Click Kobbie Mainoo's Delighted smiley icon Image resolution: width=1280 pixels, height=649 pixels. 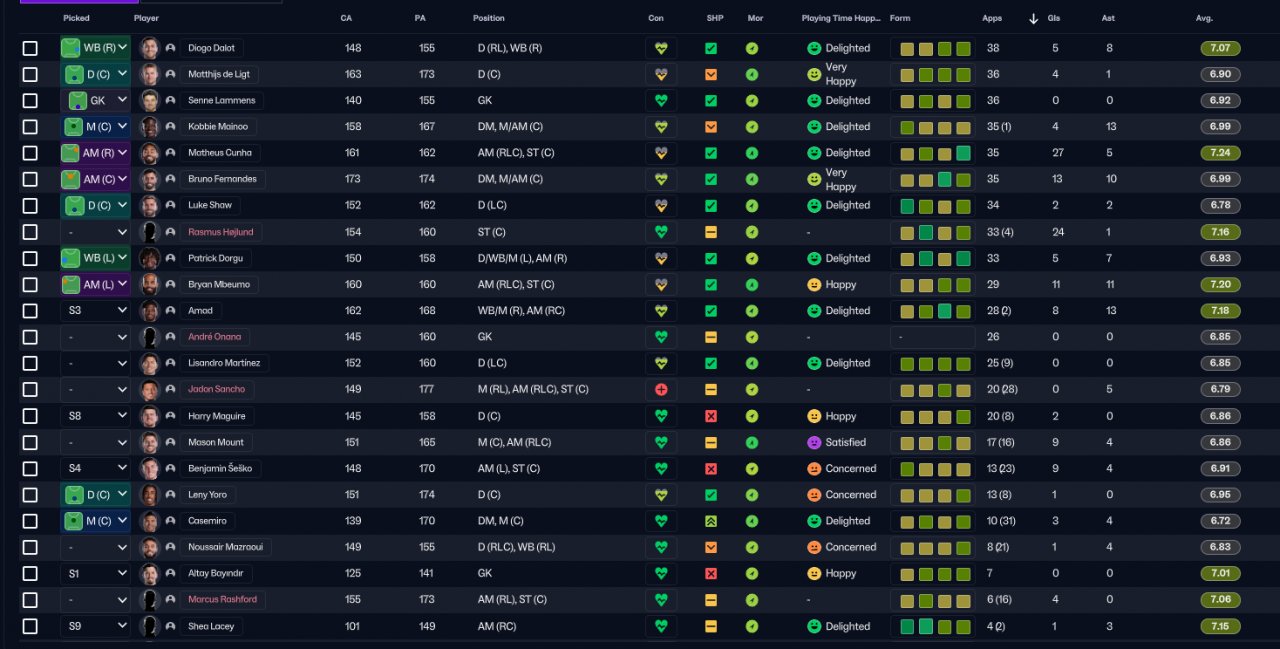pos(814,127)
